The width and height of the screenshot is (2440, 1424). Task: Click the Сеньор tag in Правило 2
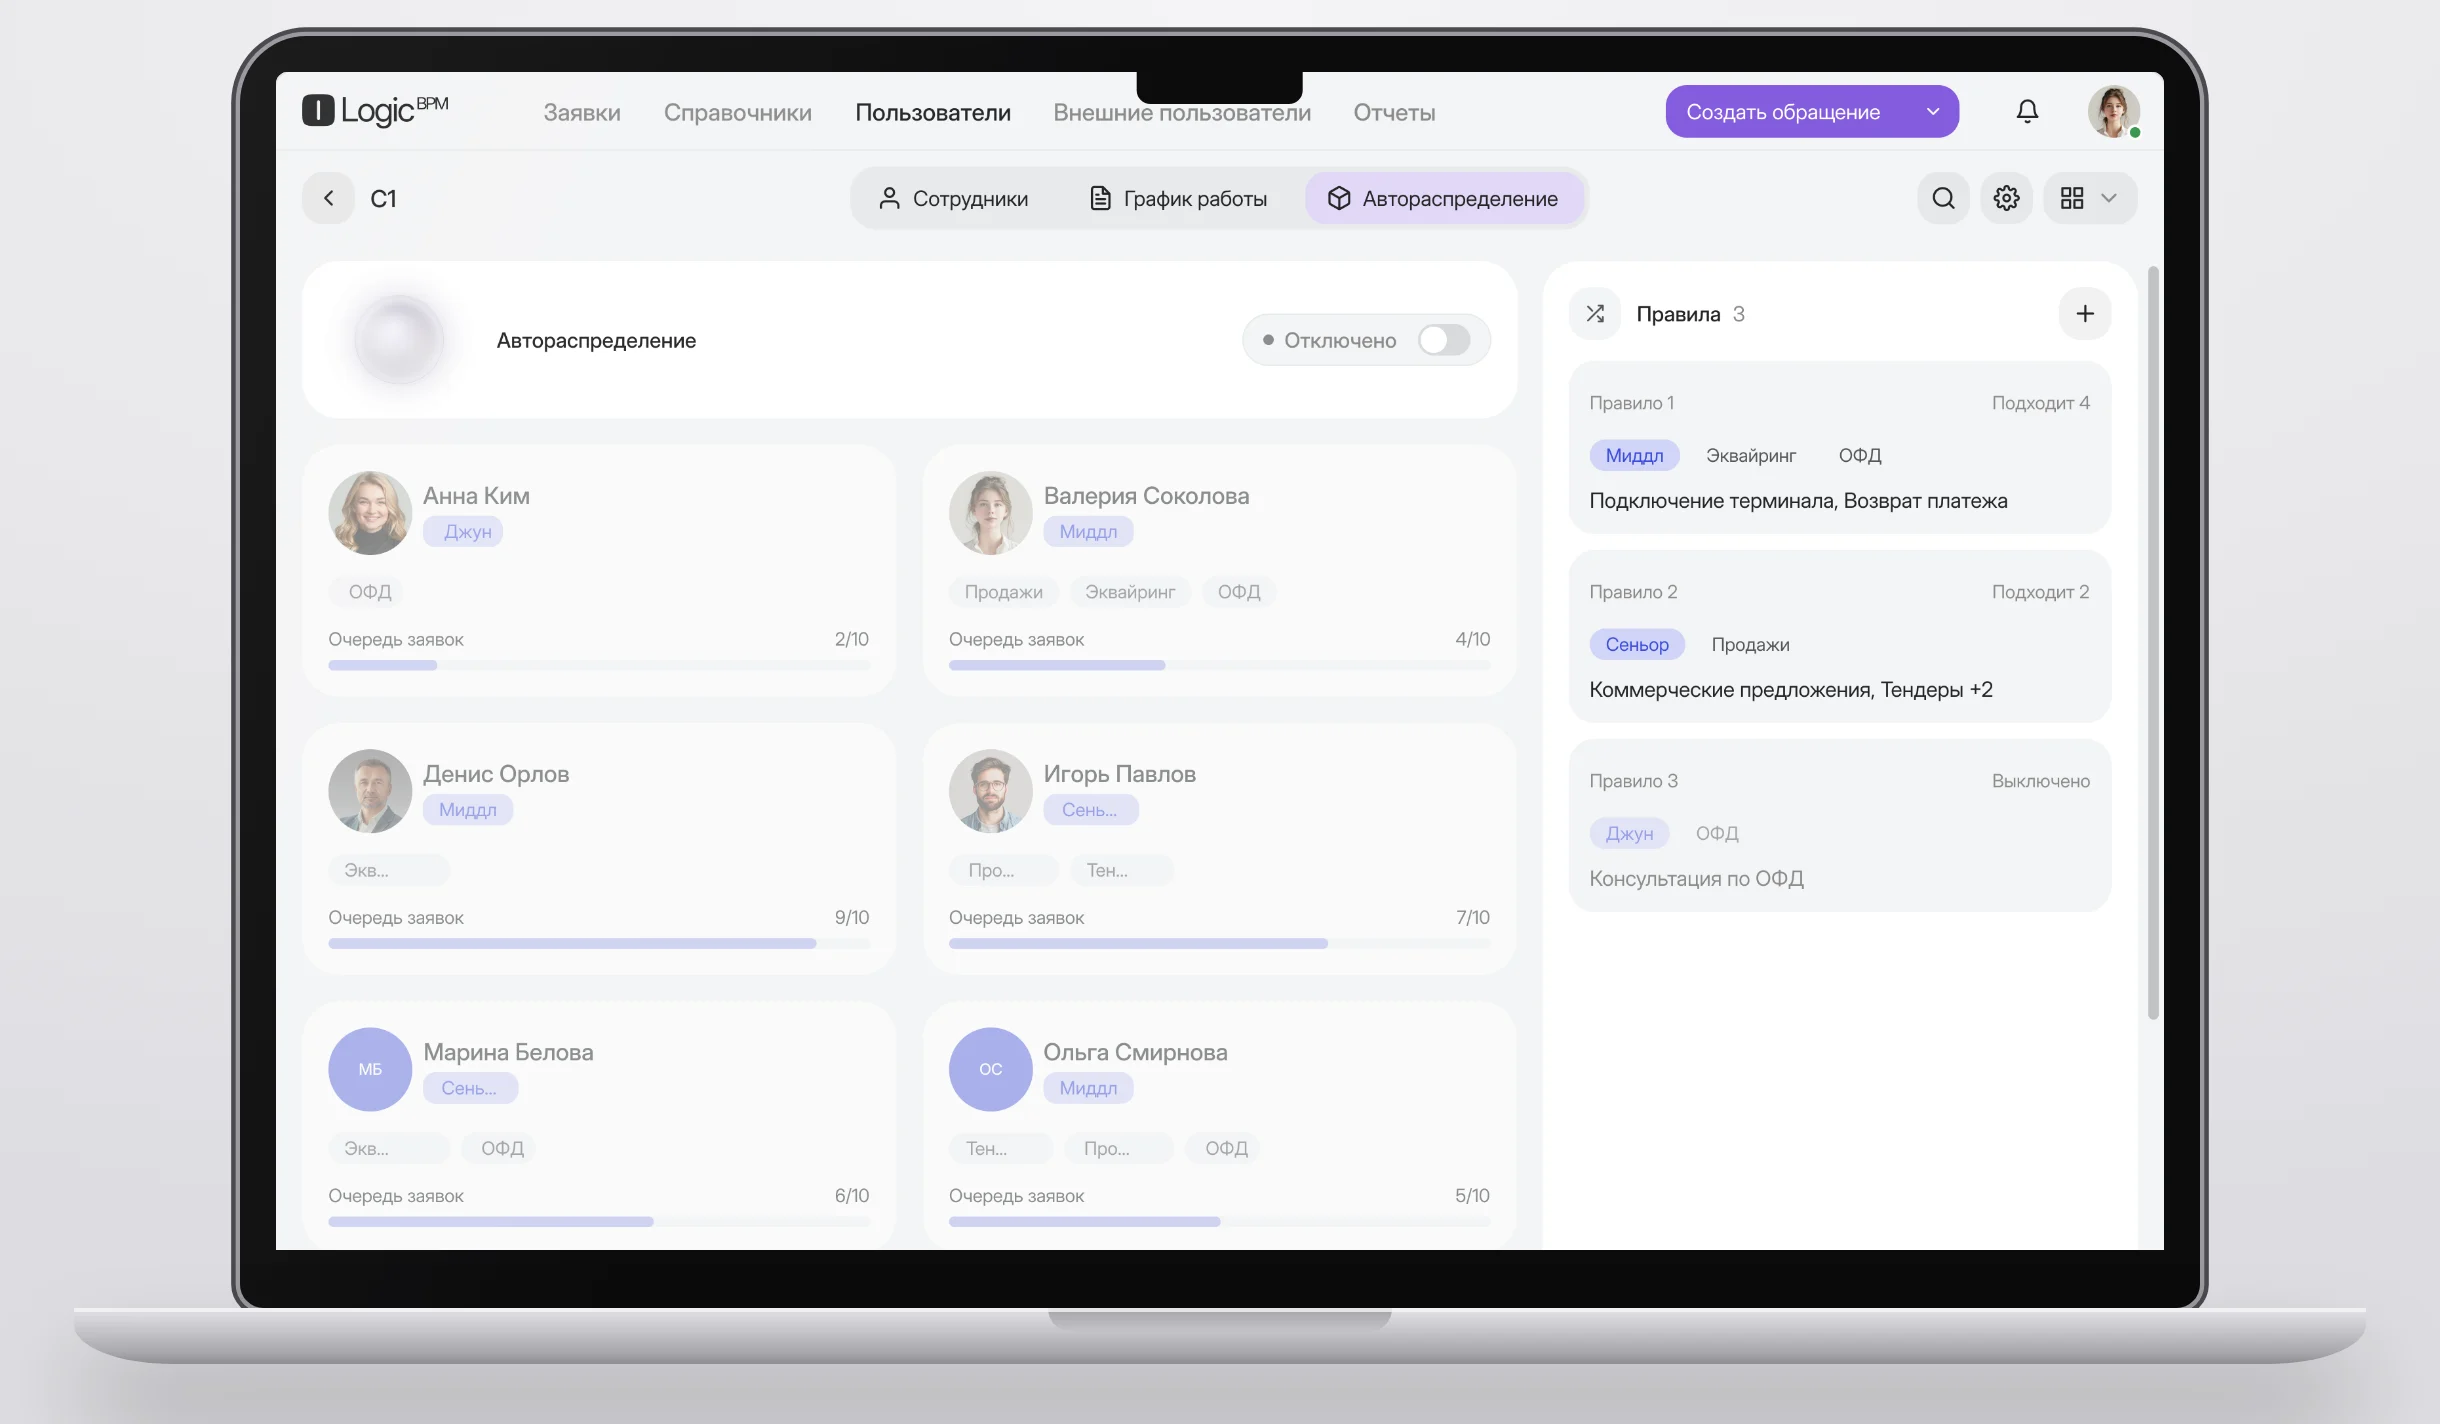click(x=1637, y=644)
